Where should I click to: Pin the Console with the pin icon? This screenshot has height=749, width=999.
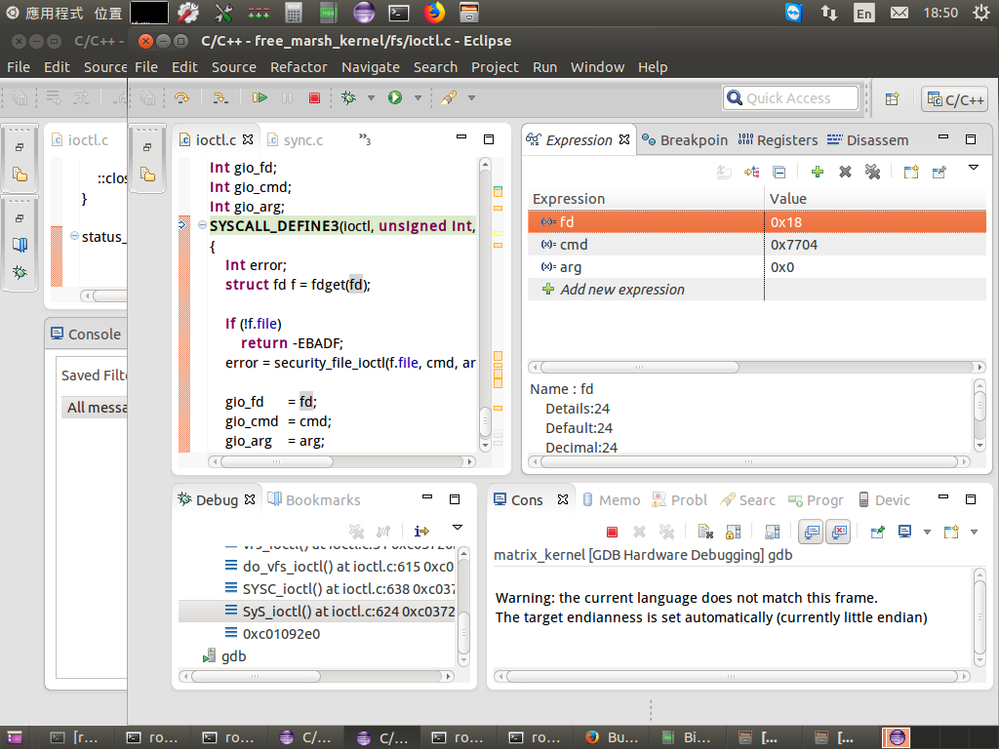pos(877,532)
